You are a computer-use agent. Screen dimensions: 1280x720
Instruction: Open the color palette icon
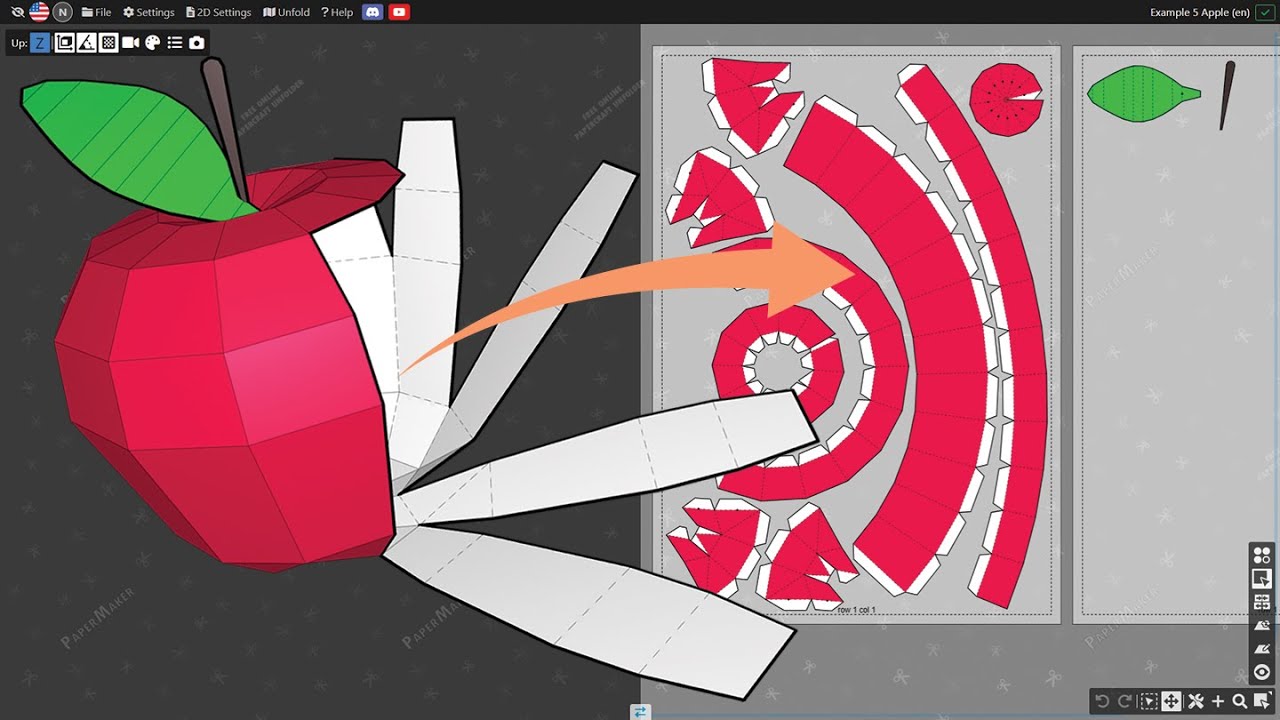tap(152, 43)
